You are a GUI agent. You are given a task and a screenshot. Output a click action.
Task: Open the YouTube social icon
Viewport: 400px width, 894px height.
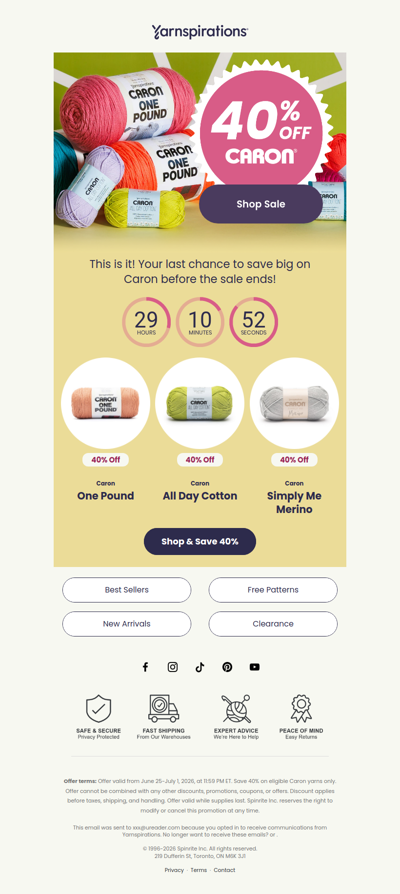point(255,667)
